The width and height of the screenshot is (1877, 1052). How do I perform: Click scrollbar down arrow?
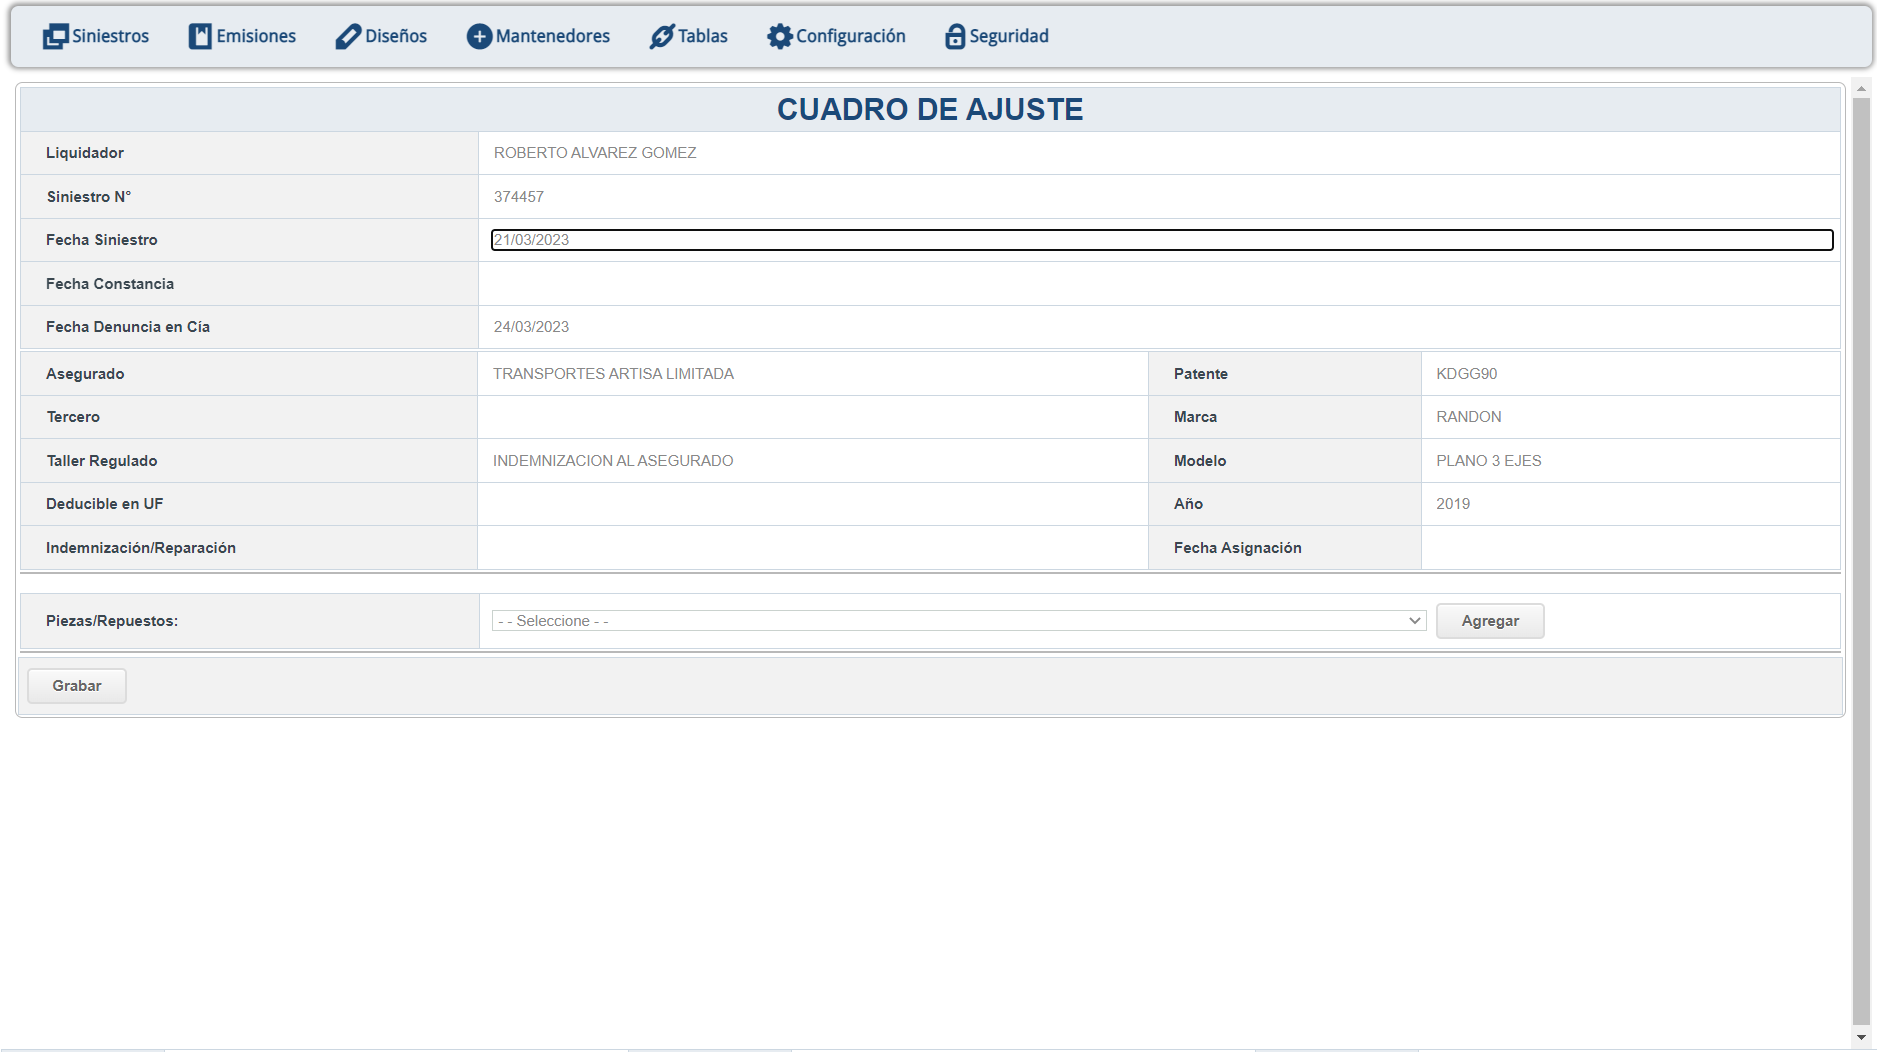click(x=1861, y=1038)
